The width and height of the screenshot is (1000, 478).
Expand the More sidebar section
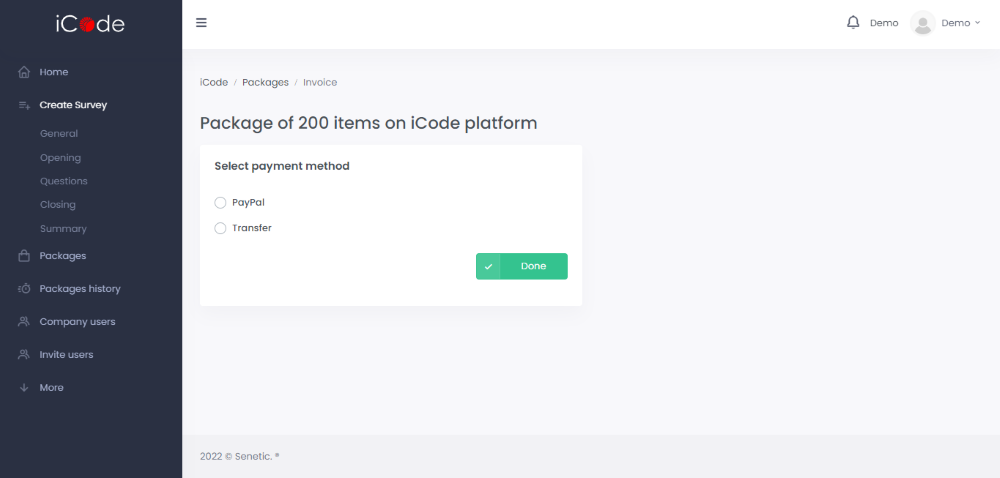51,388
